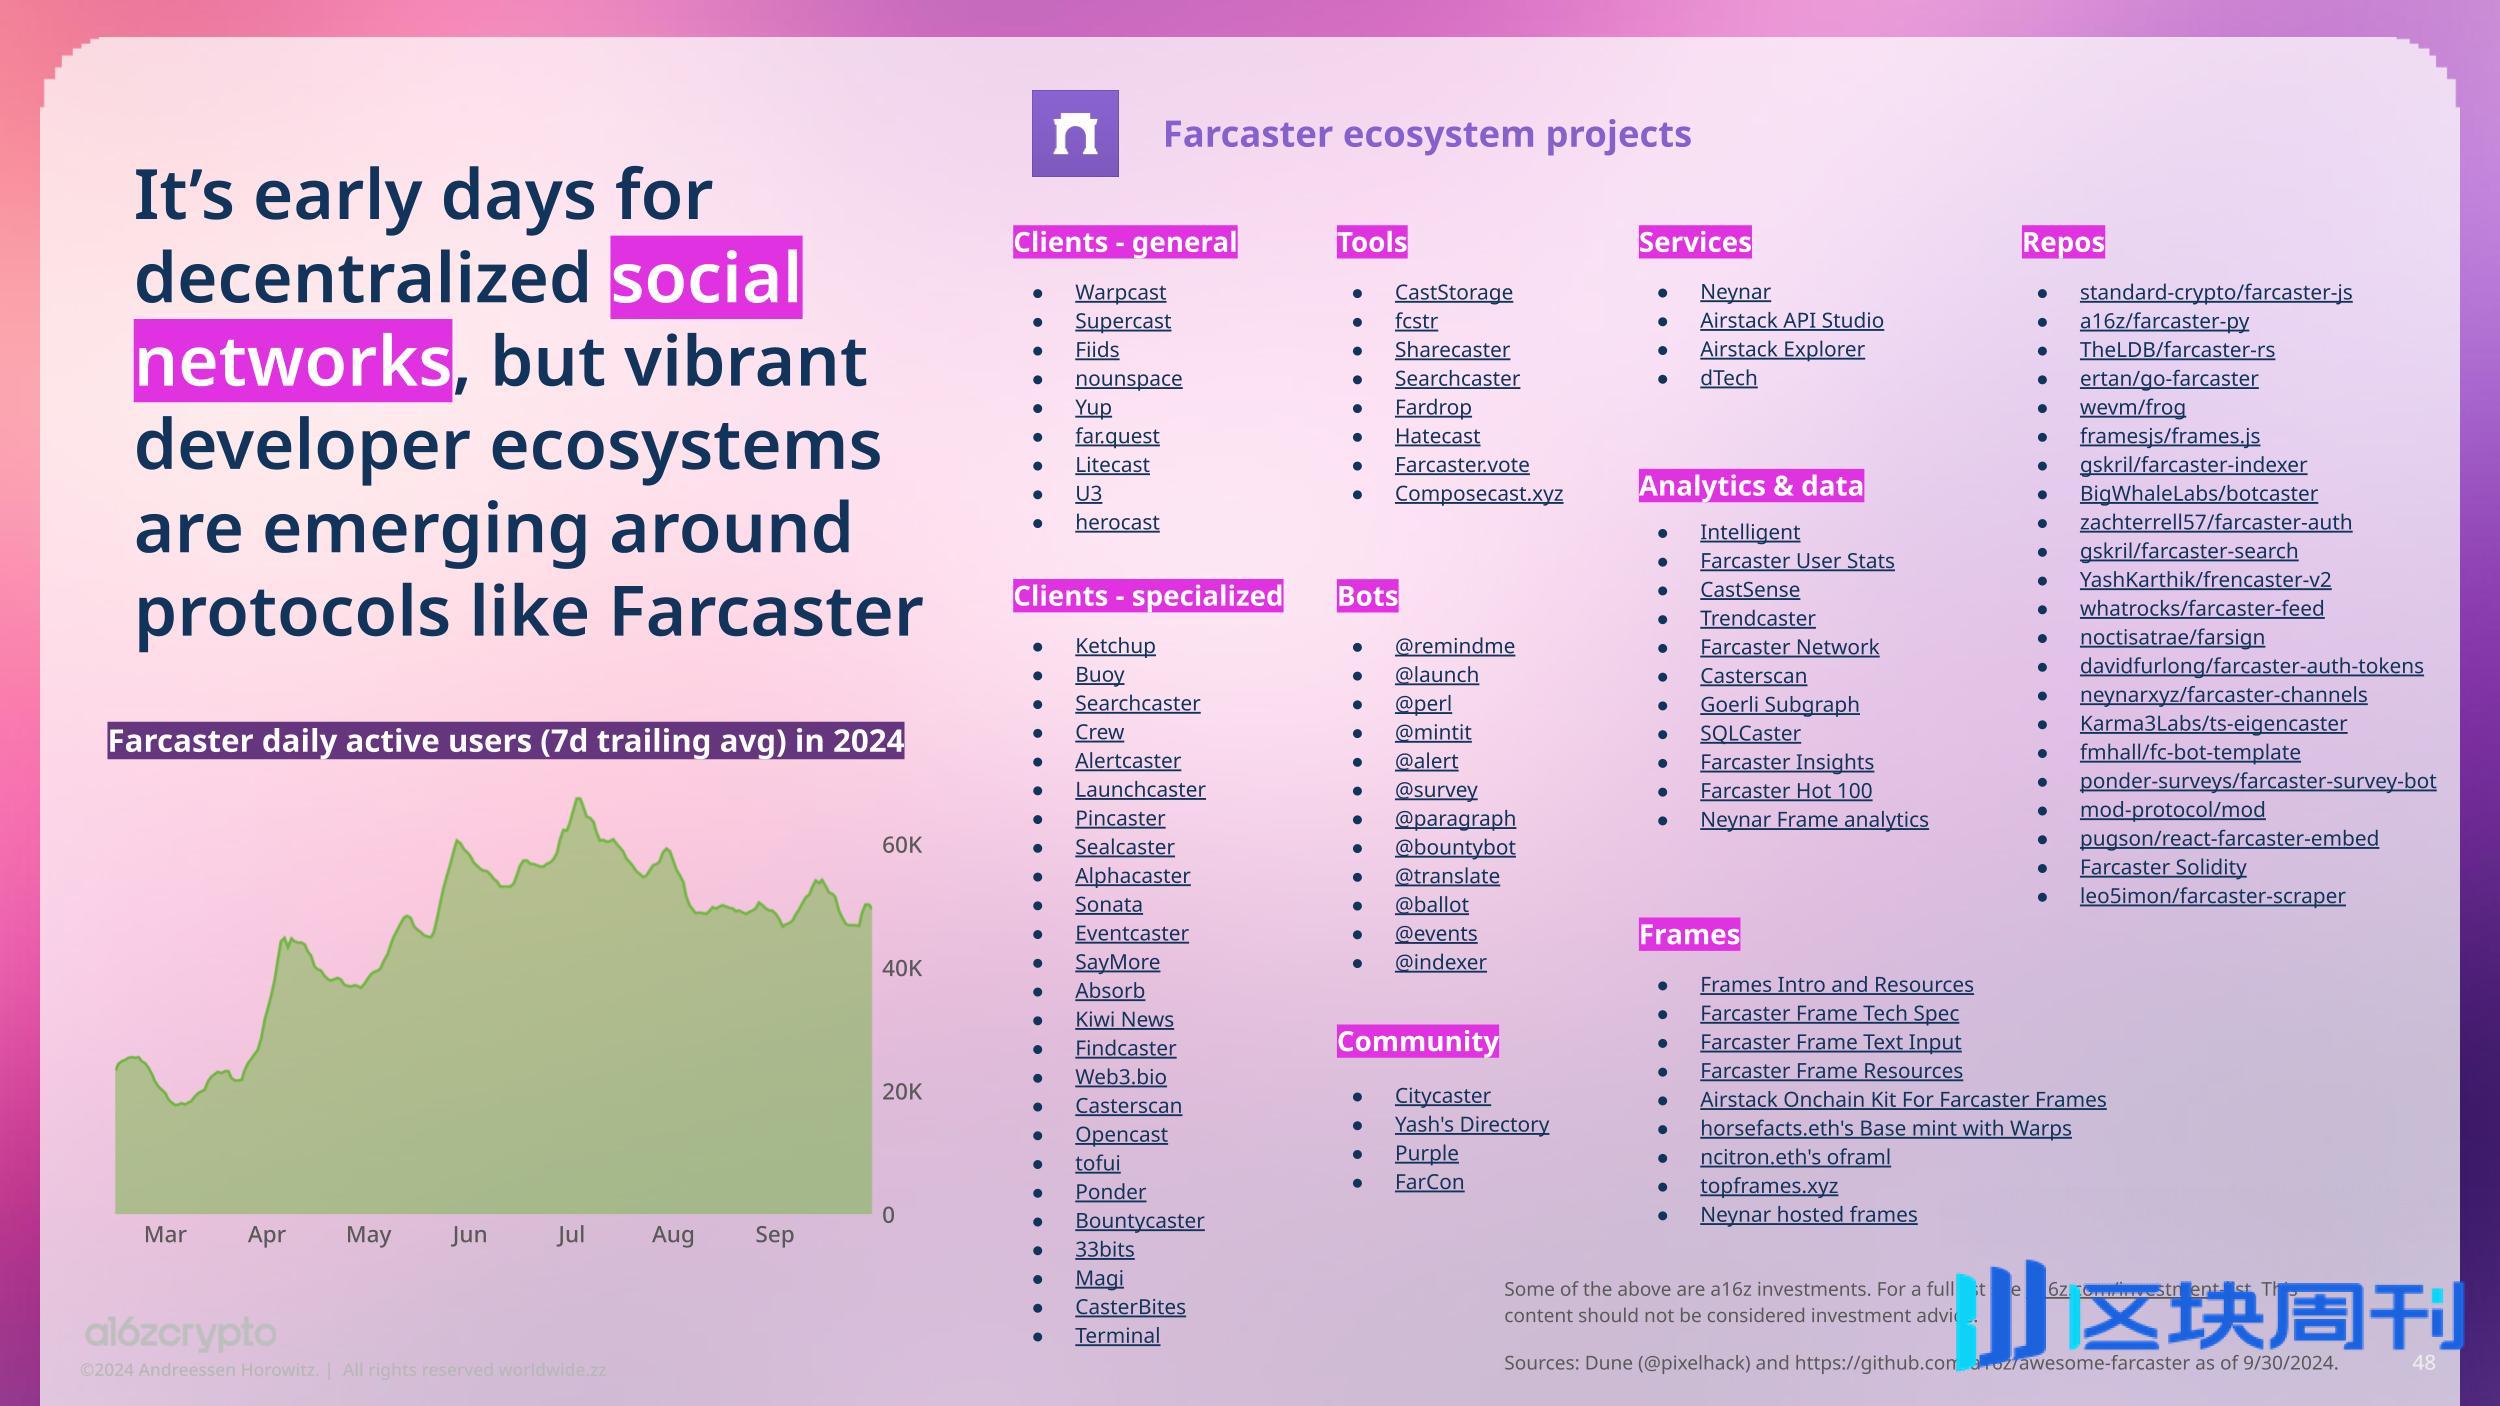Open the @remindme bot link
Image resolution: width=2500 pixels, height=1406 pixels.
1455,646
